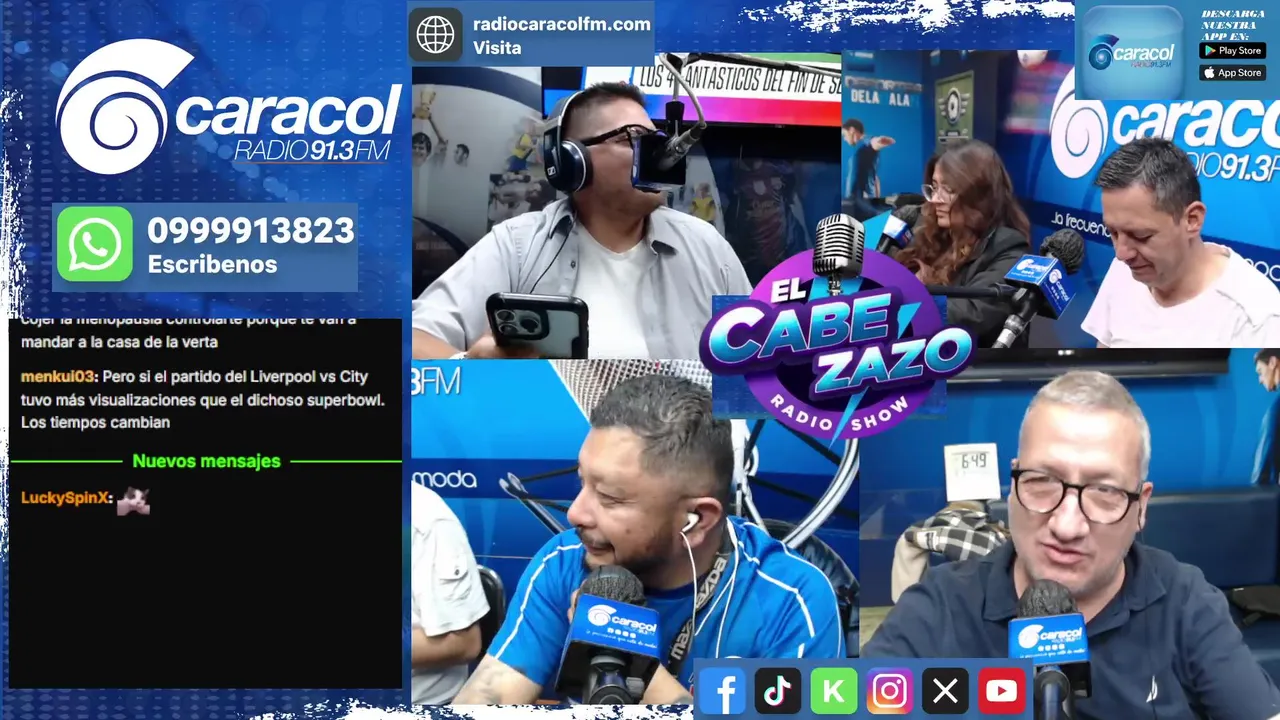Click 'mandar a la casa de la verta' text
The width and height of the screenshot is (1280, 720).
[x=119, y=341]
